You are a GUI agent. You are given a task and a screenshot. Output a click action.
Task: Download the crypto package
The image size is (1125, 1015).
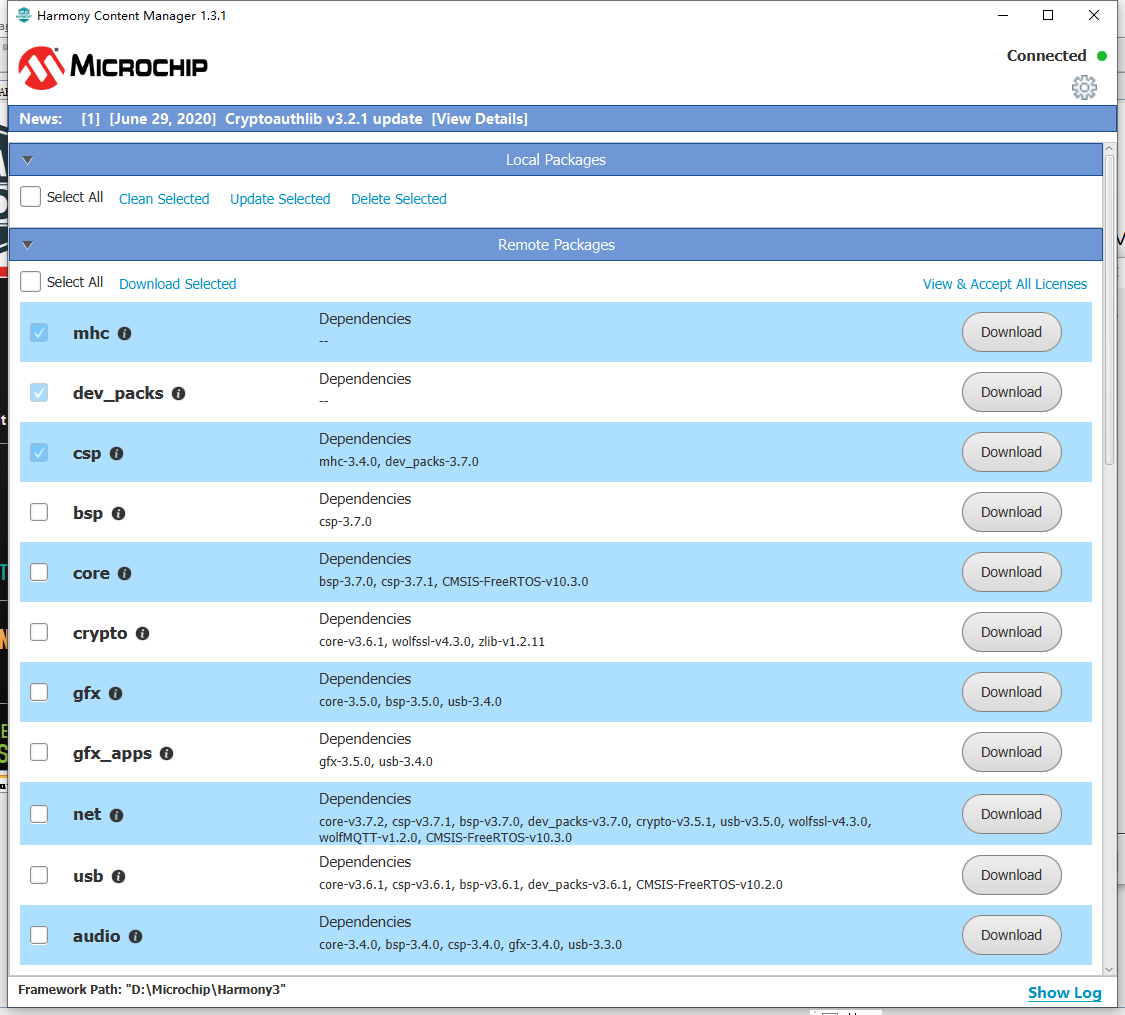(1011, 632)
